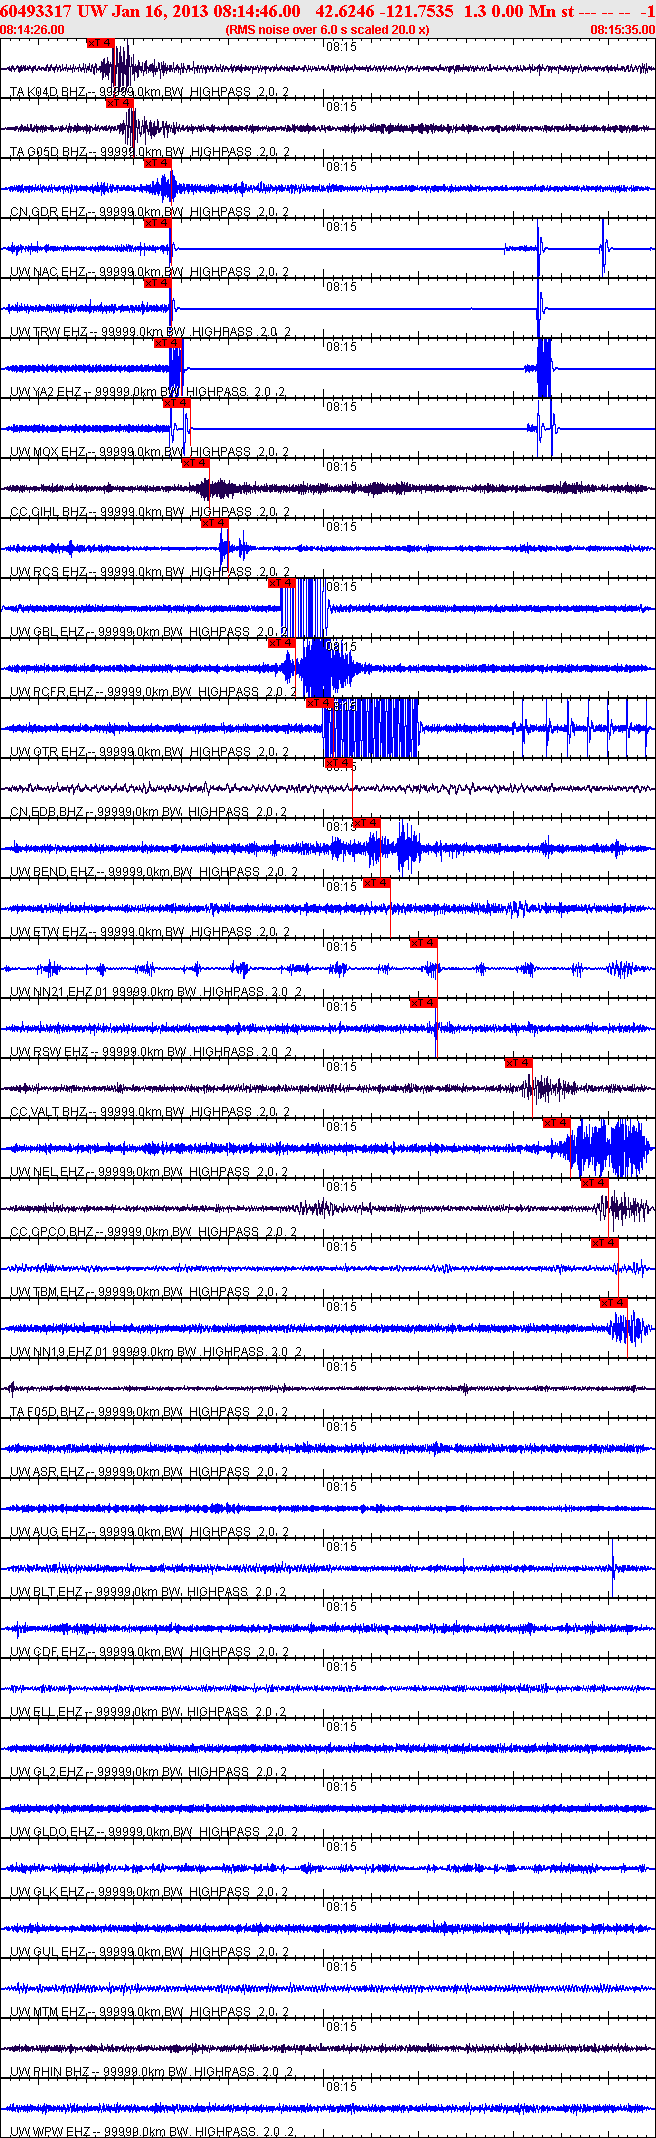
Task: Select the UW.NN19.EHZ.01 station label
Action: point(156,1352)
